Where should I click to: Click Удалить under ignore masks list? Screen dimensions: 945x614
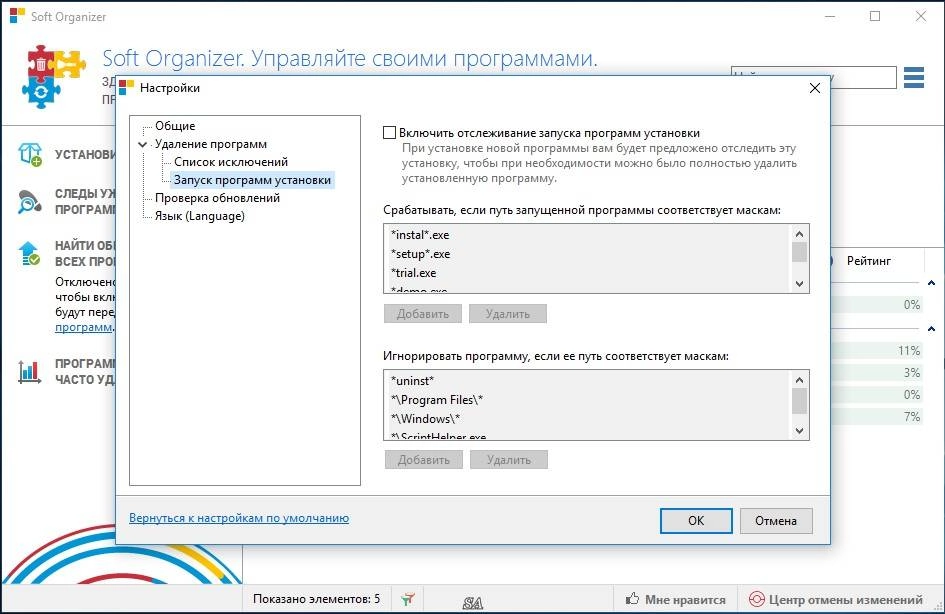(509, 460)
